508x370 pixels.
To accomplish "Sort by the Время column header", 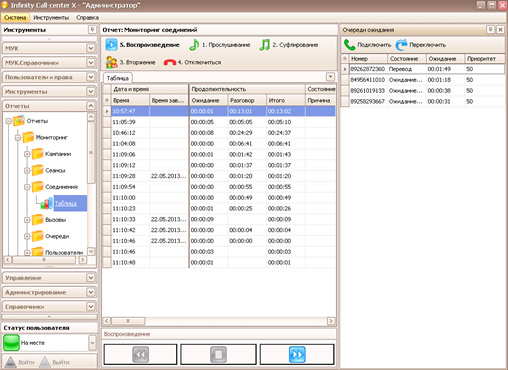I will tap(130, 100).
